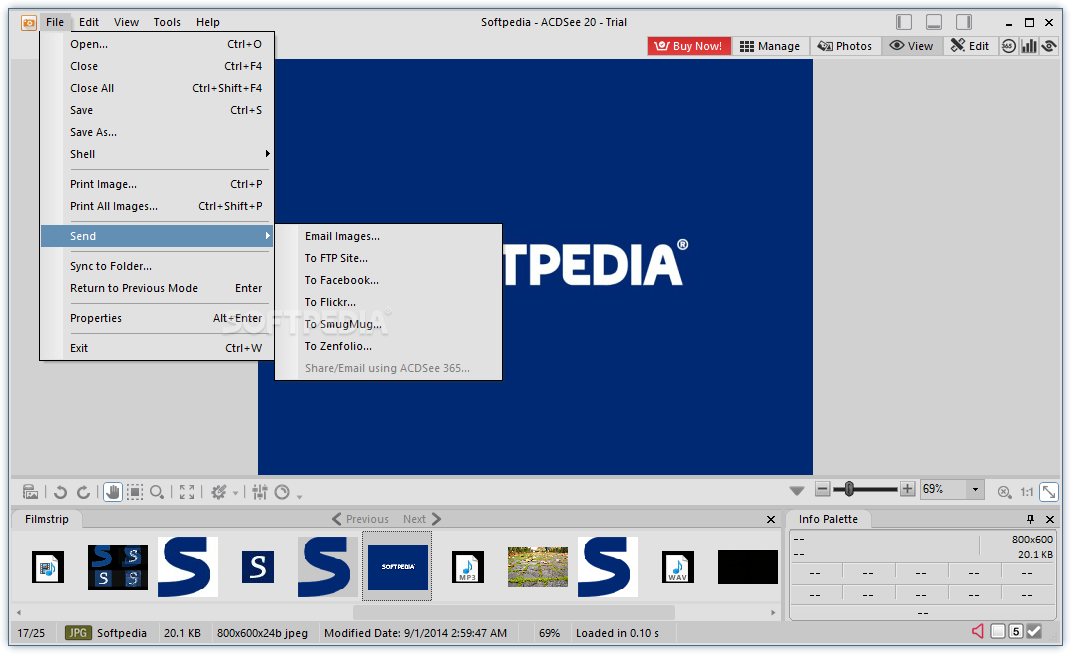Select the autumn leaves photo thumbnail
1071x654 pixels.
pos(538,567)
